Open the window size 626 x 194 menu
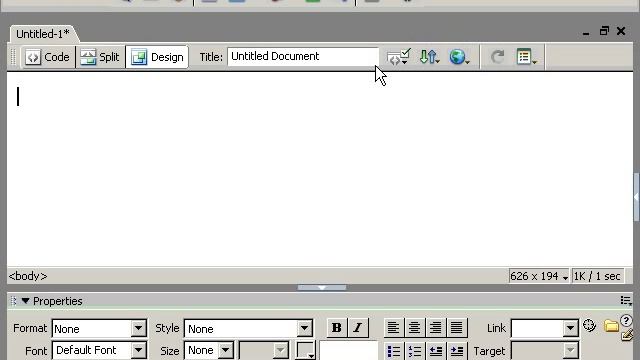The image size is (640, 360). (539, 276)
